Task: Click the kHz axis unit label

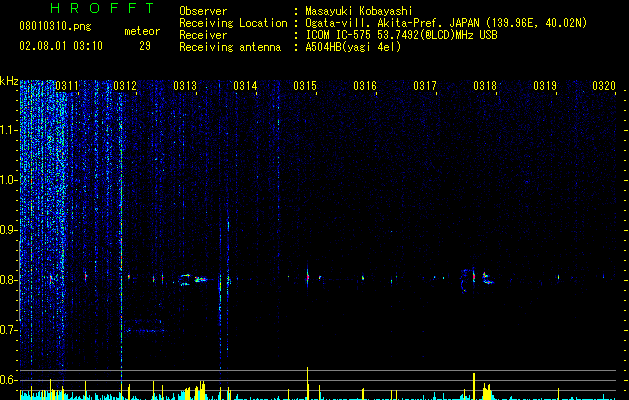Action: 9,81
